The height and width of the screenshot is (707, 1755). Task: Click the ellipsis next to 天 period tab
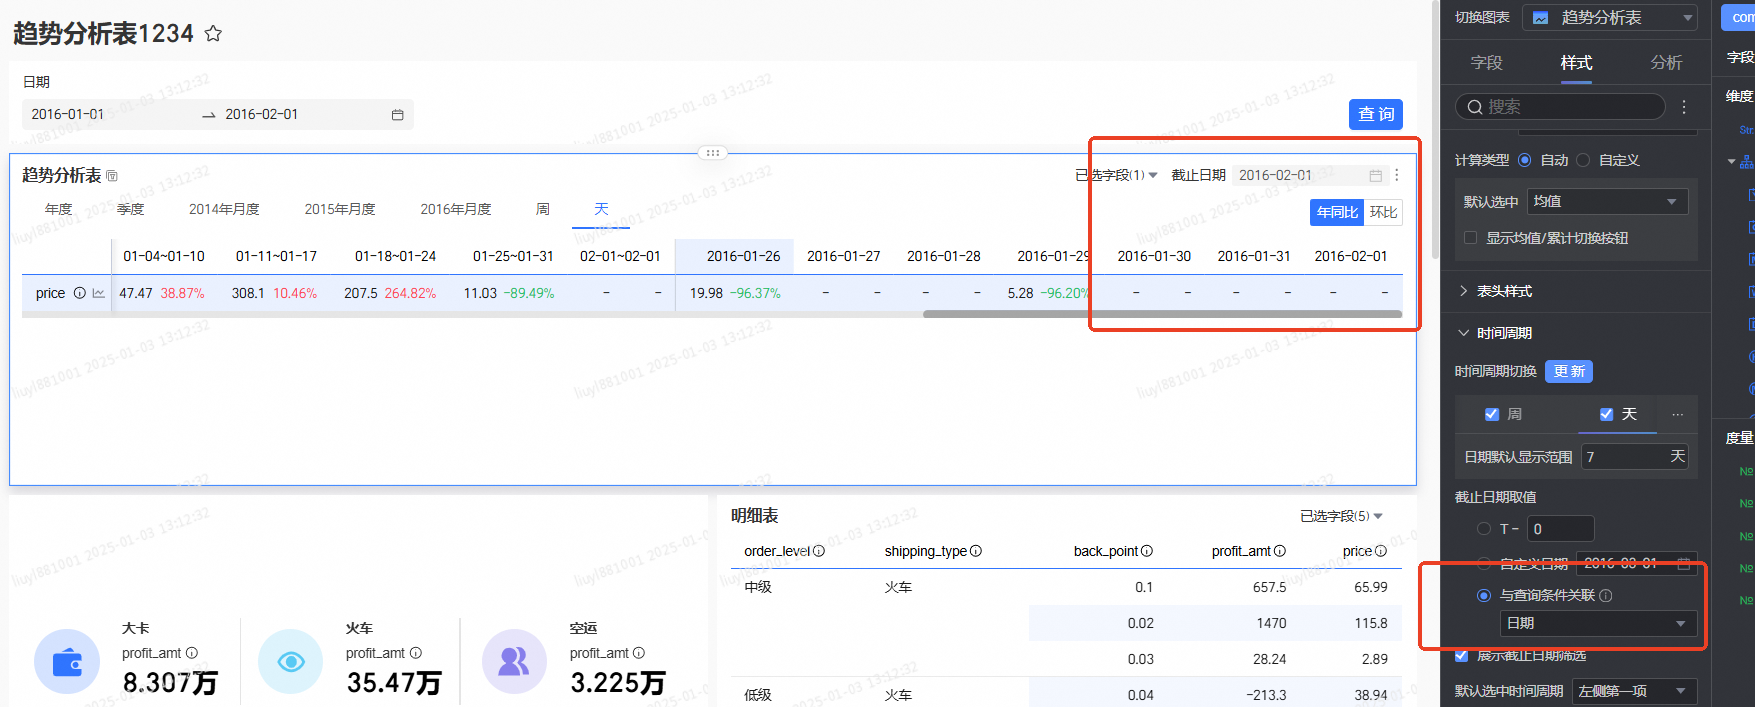click(1677, 414)
